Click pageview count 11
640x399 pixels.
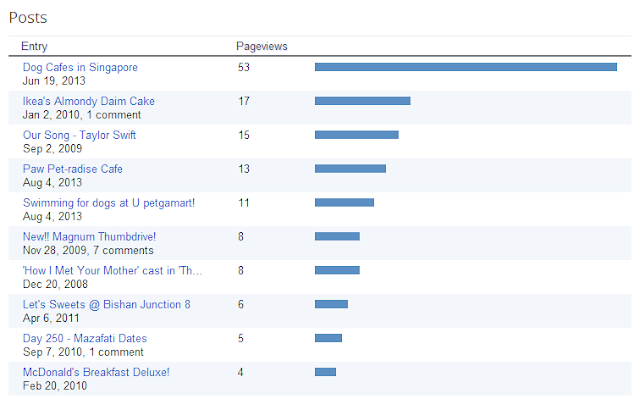[x=244, y=203]
